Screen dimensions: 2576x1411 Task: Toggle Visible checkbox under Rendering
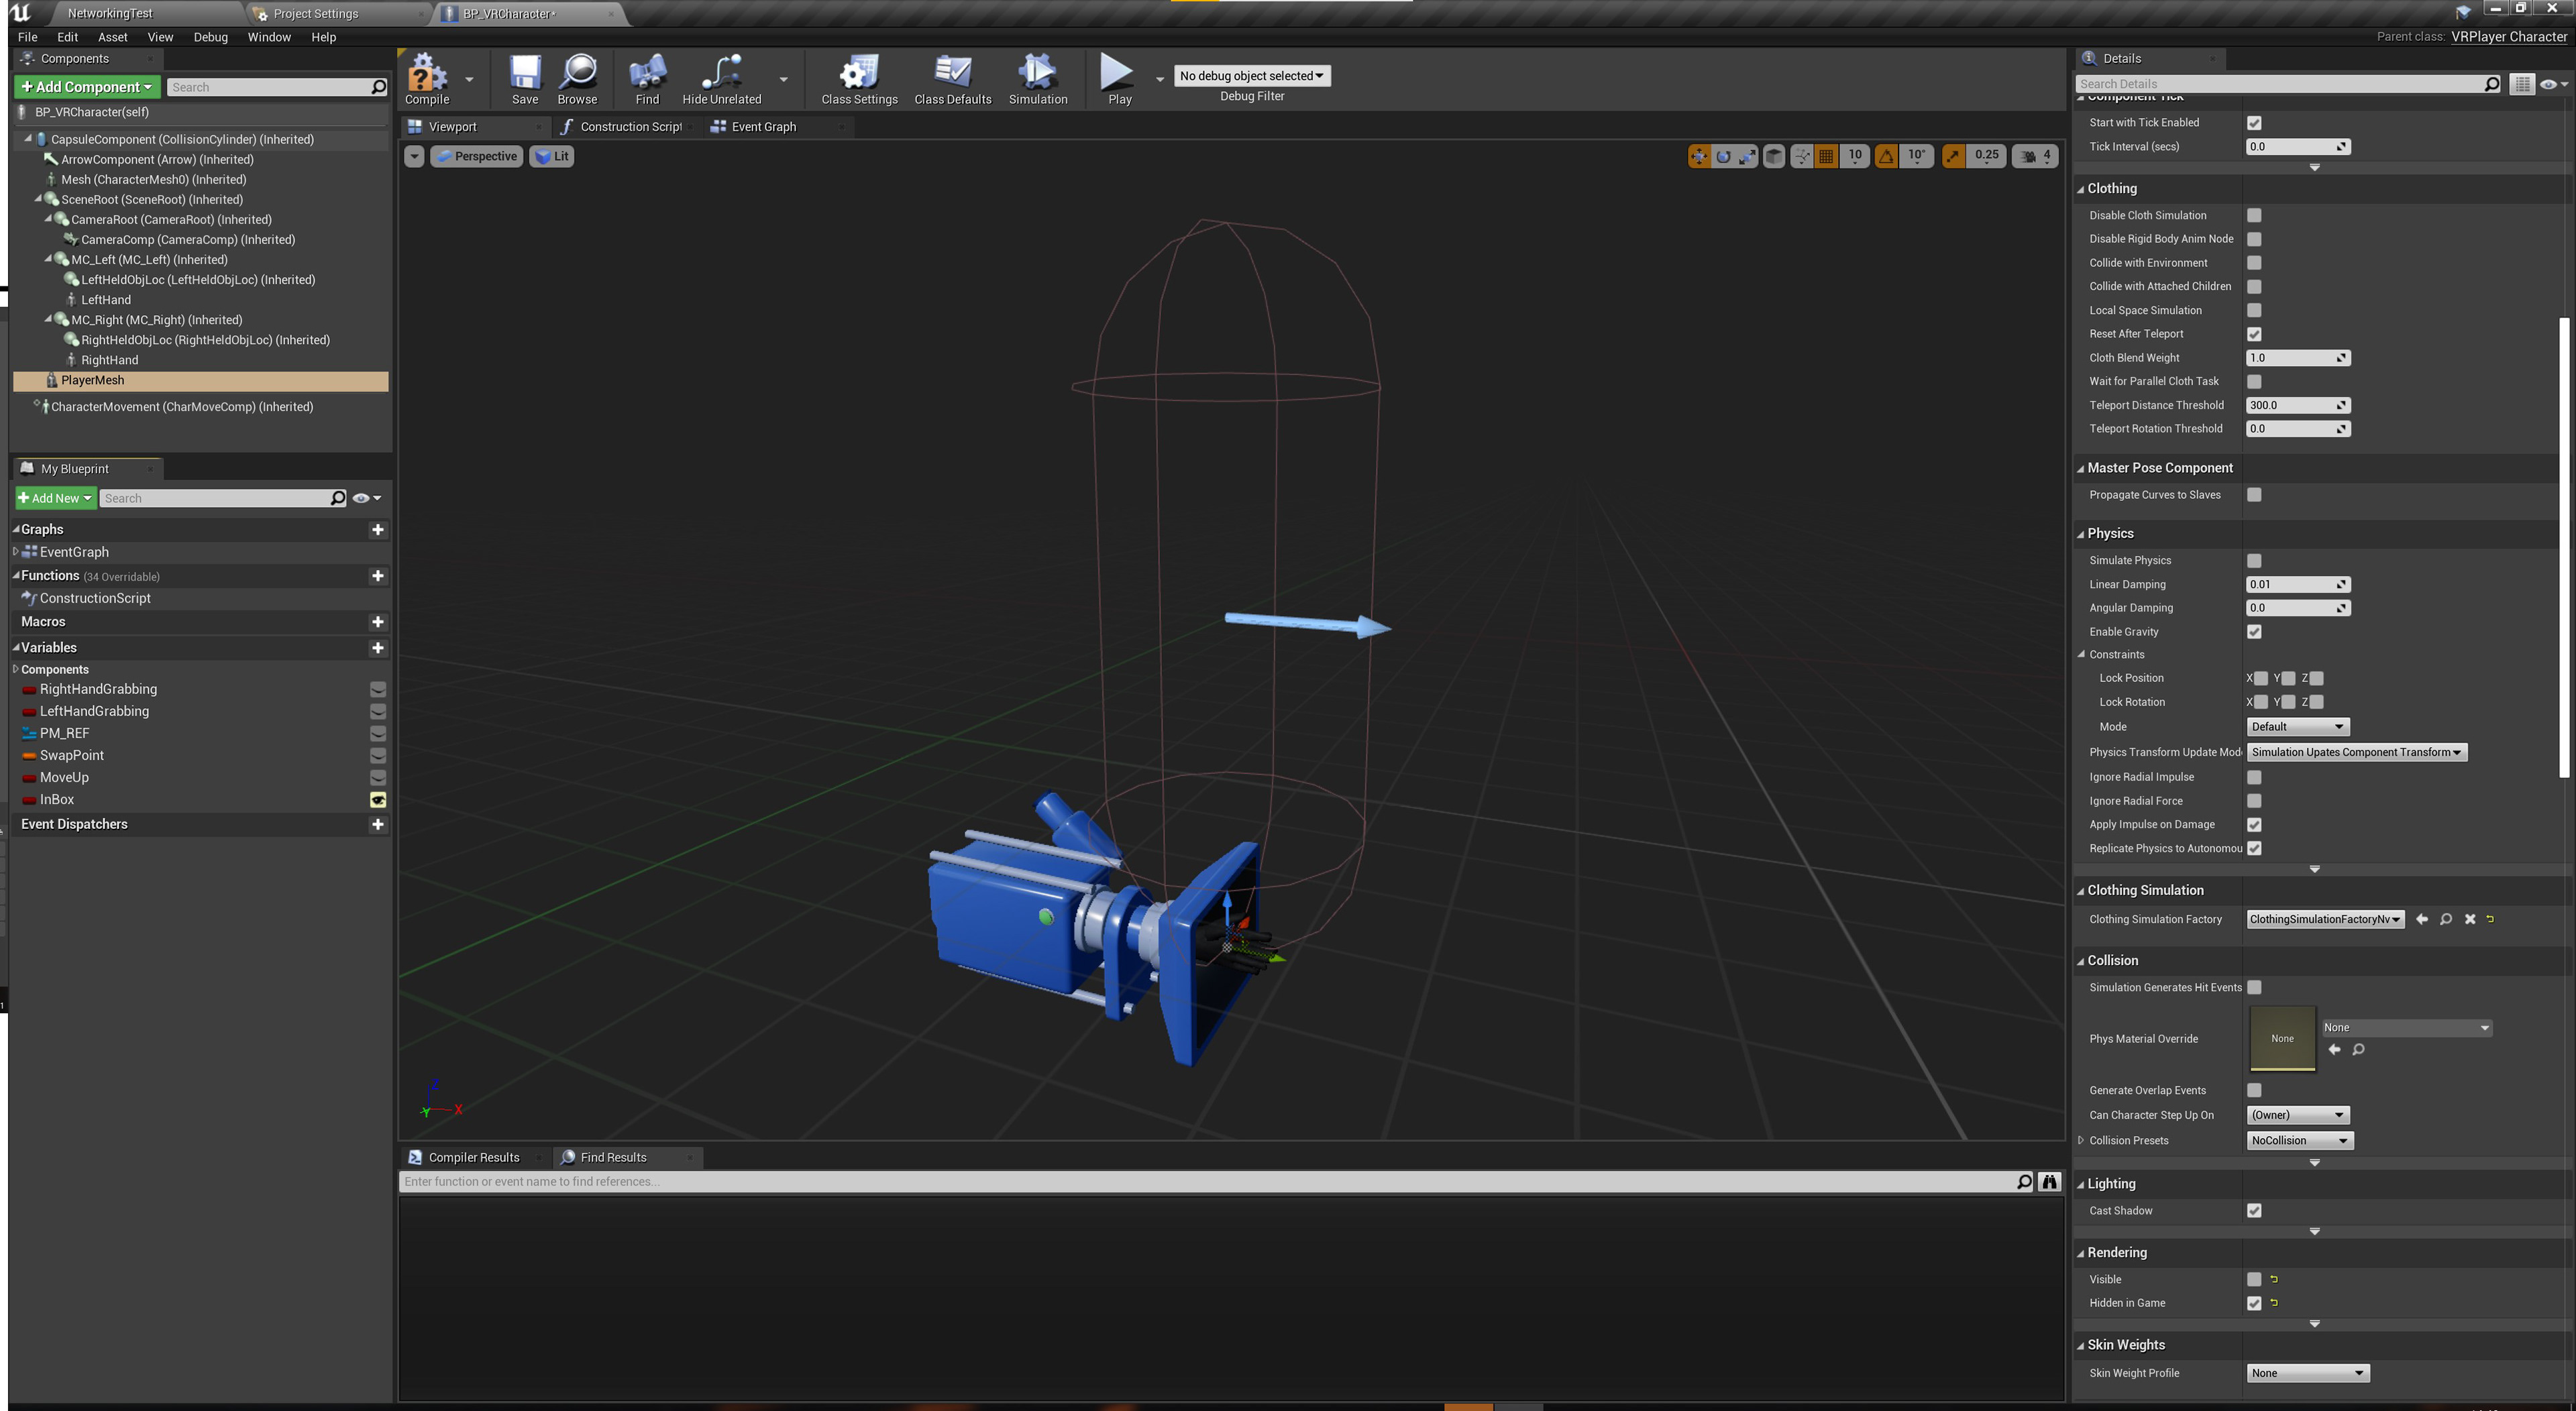coord(2254,1279)
